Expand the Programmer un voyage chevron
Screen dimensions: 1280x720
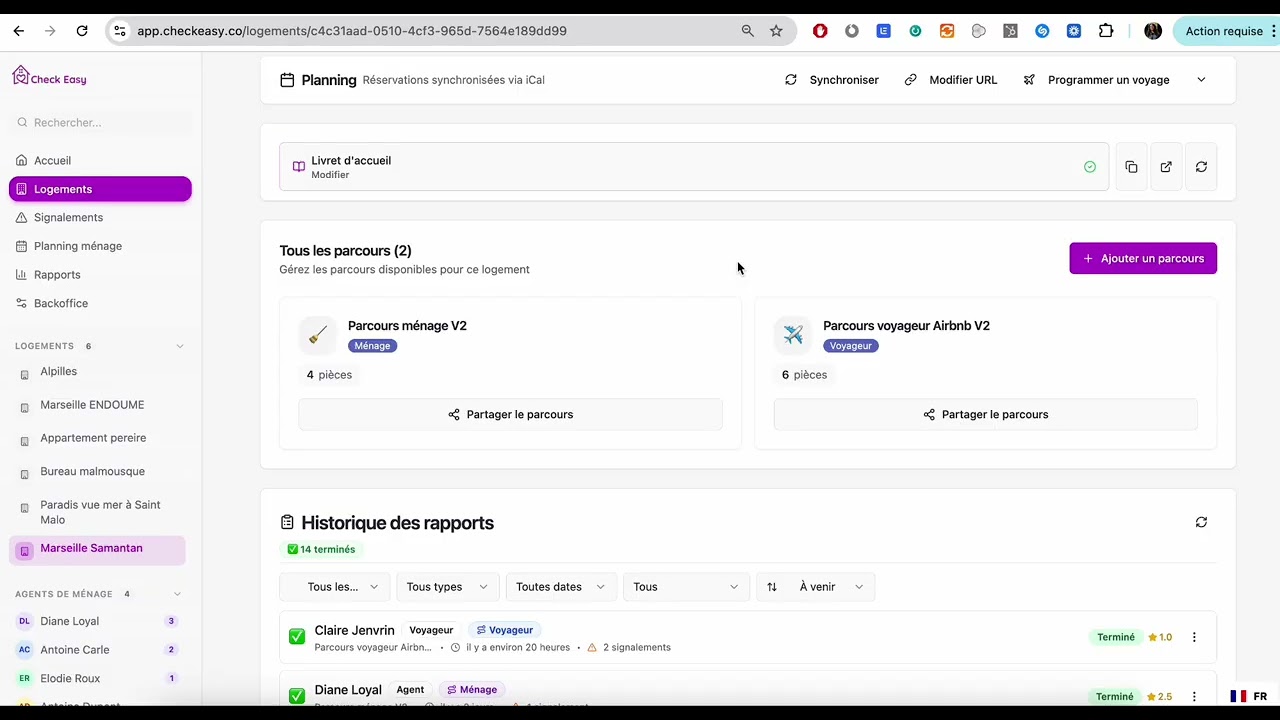click(1201, 80)
